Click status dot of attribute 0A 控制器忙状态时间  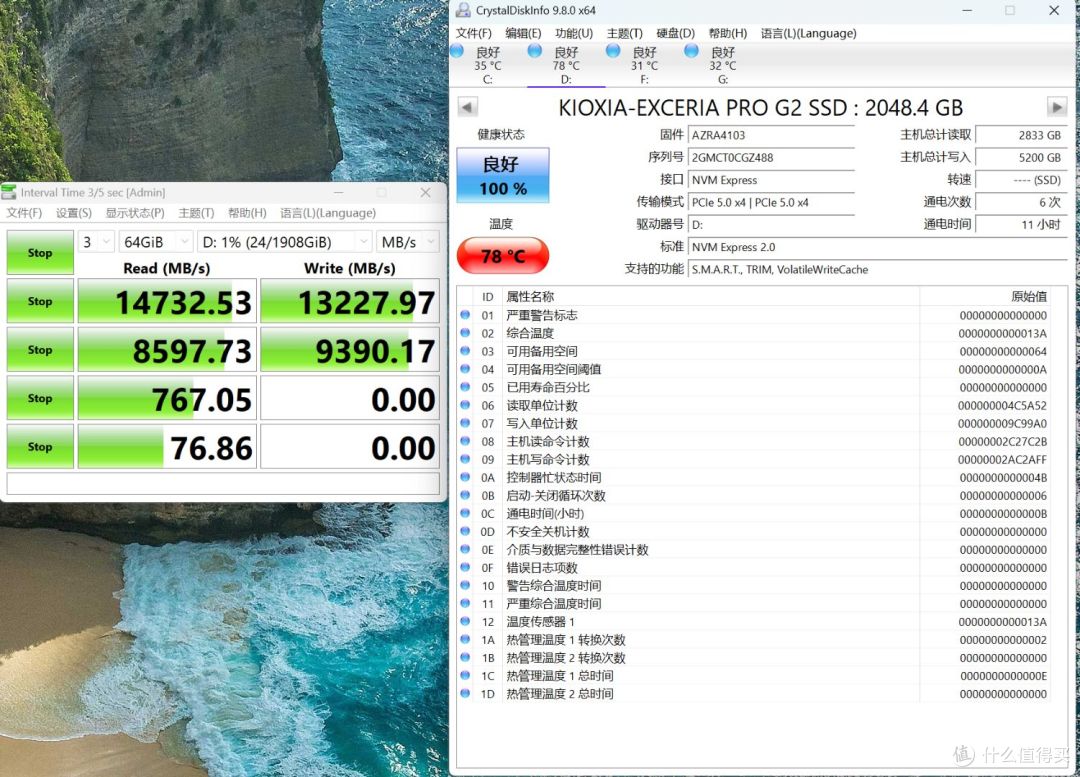pyautogui.click(x=465, y=477)
